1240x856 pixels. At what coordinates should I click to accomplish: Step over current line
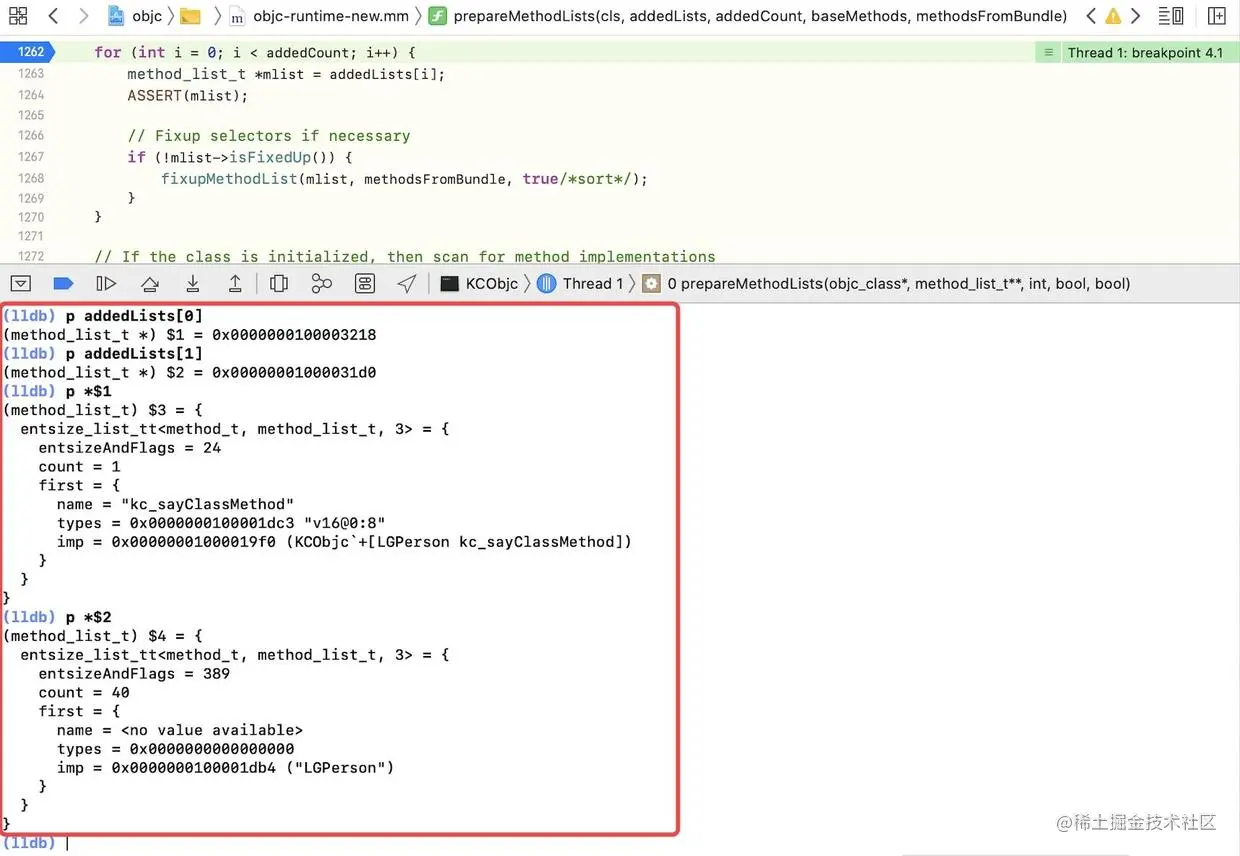tap(149, 284)
